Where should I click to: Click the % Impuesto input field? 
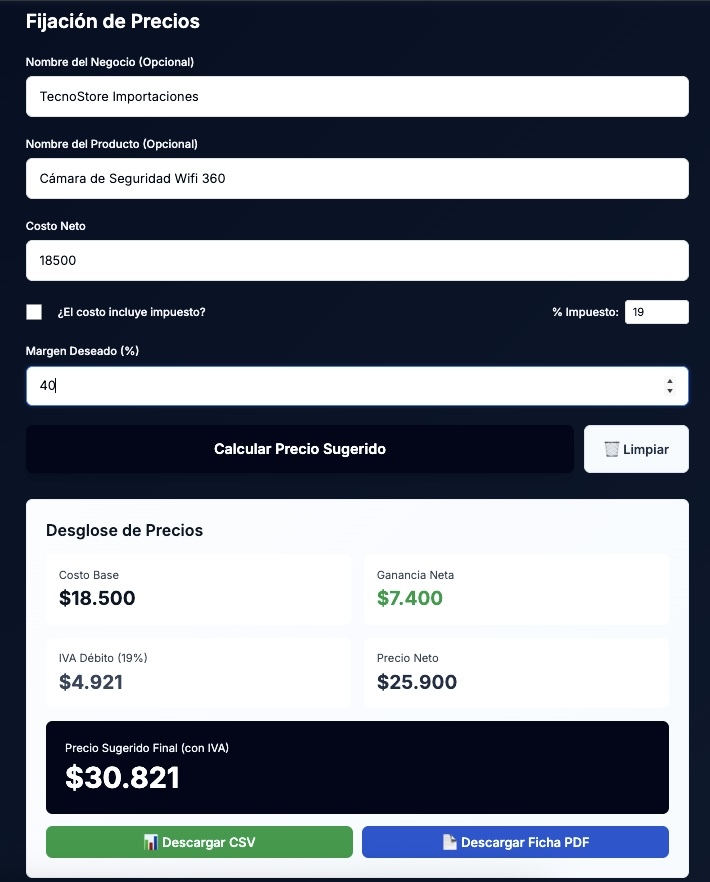point(656,312)
